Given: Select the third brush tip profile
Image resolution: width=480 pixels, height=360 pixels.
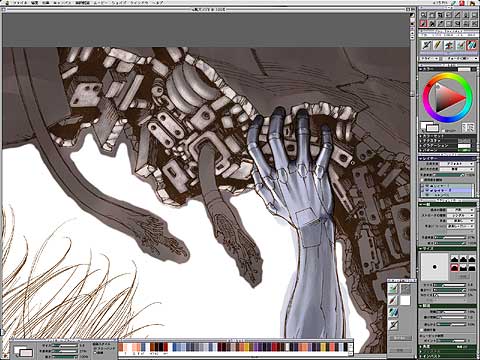Looking at the screenshot, I should [472, 259].
